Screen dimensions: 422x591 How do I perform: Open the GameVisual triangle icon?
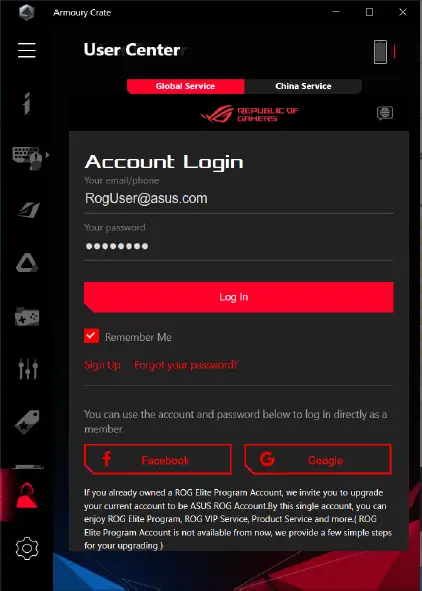pos(27,263)
